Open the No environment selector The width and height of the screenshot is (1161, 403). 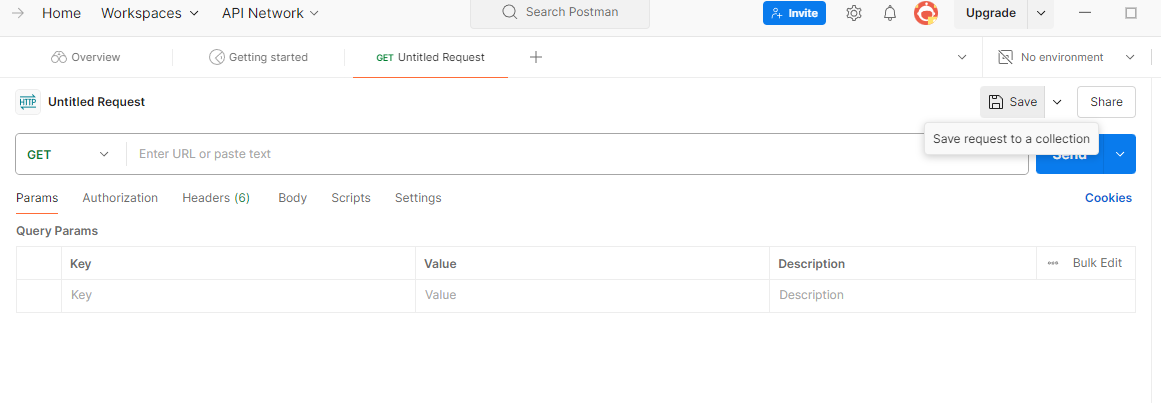point(1066,57)
